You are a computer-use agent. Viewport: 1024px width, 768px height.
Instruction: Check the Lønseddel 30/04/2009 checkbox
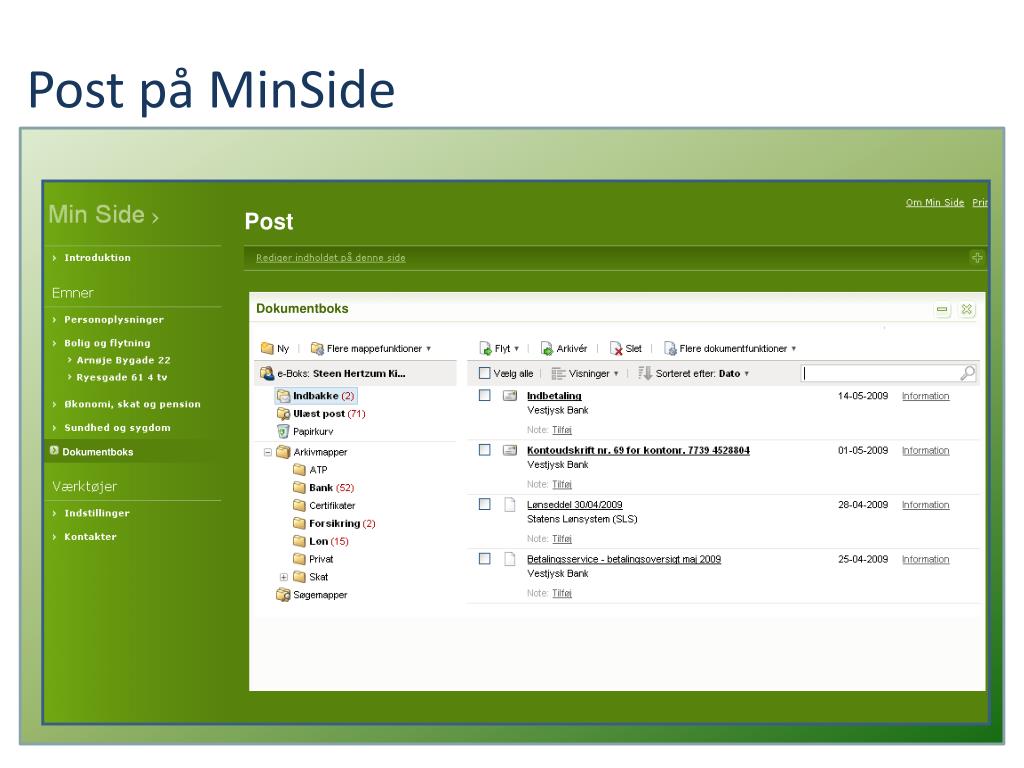[x=485, y=504]
